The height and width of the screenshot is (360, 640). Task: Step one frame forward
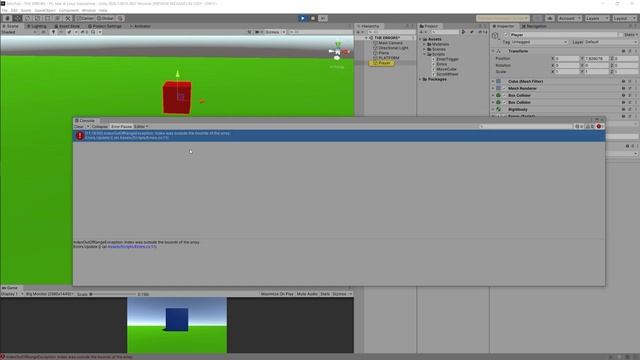point(323,18)
